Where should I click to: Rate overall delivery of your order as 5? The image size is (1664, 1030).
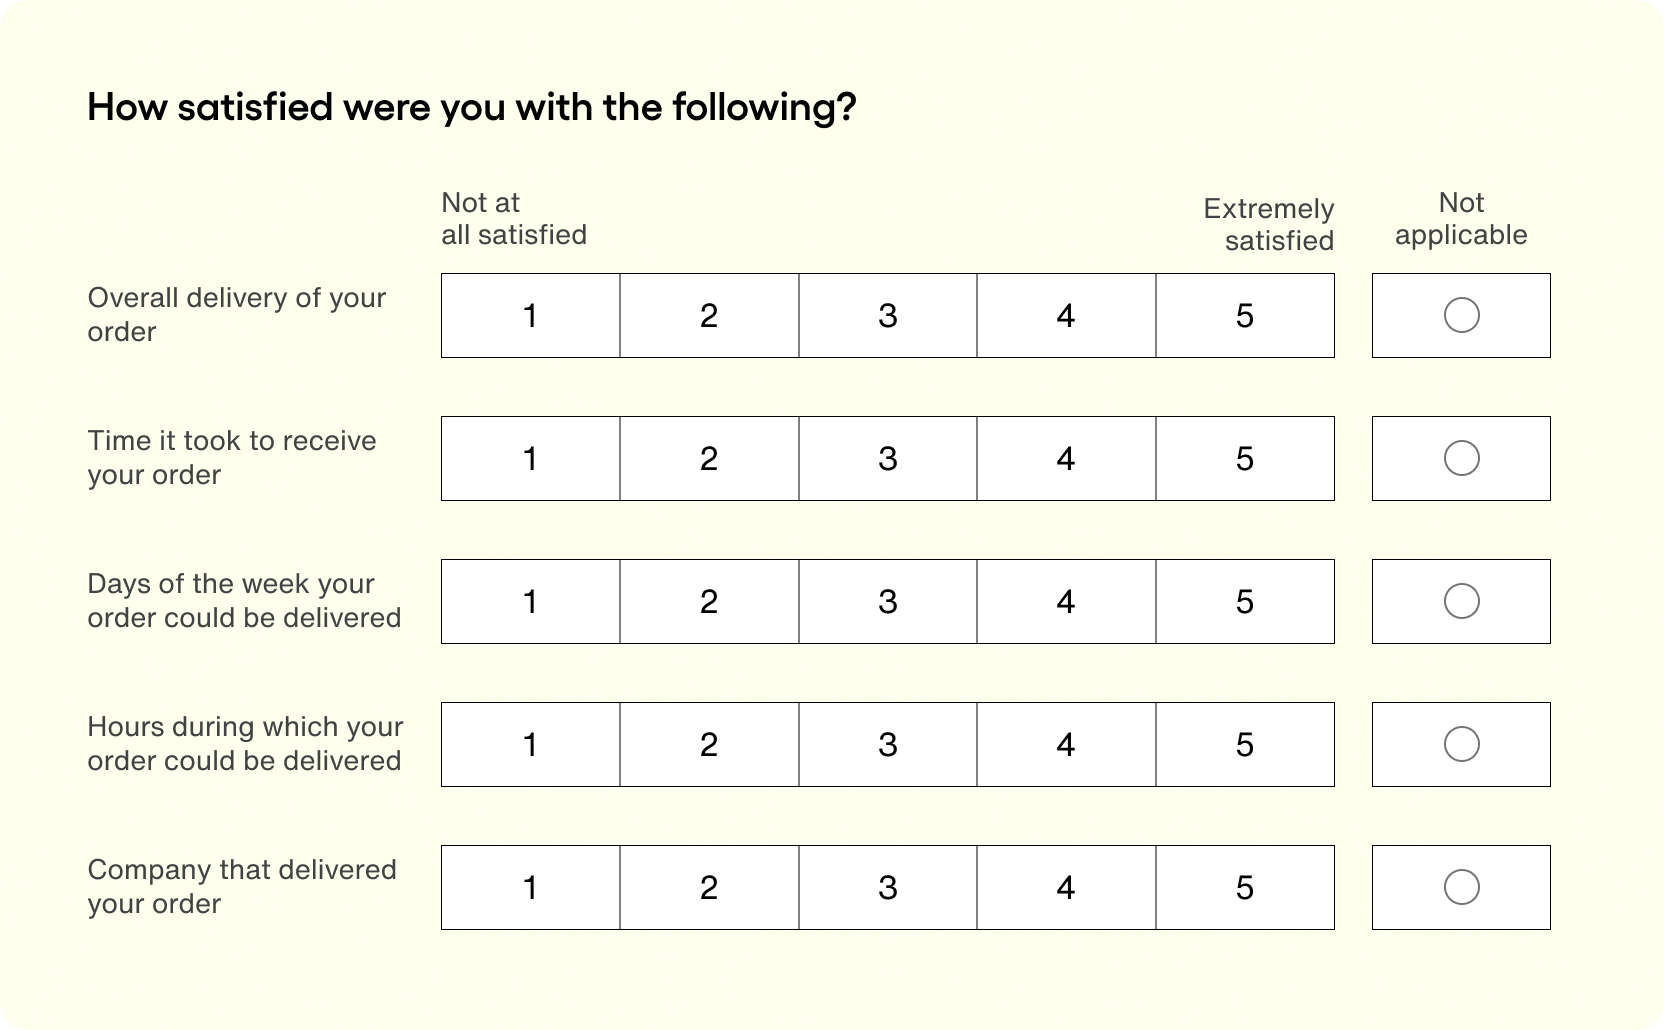(x=1245, y=315)
